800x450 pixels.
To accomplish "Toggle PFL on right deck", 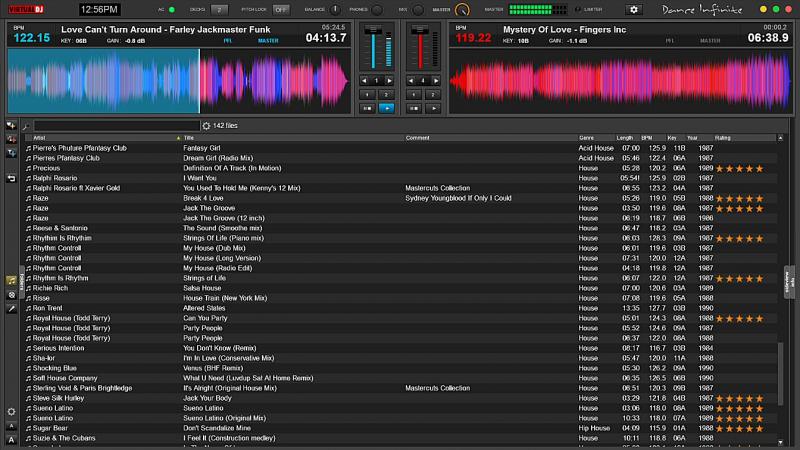I will [669, 41].
